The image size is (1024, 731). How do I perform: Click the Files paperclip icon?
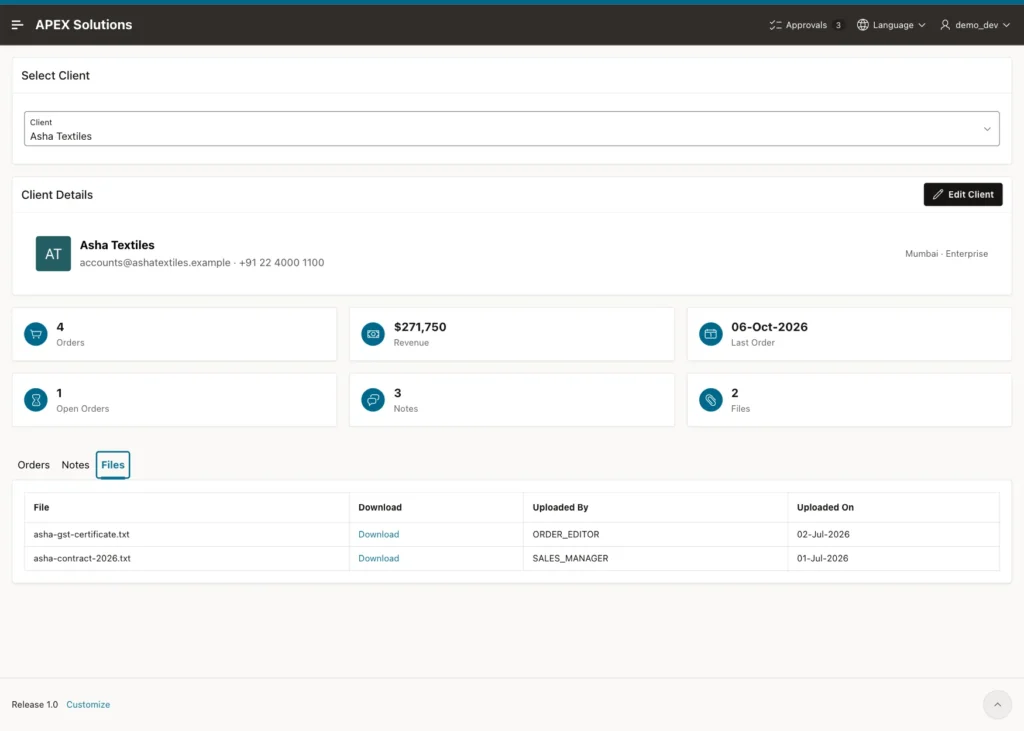tap(711, 400)
